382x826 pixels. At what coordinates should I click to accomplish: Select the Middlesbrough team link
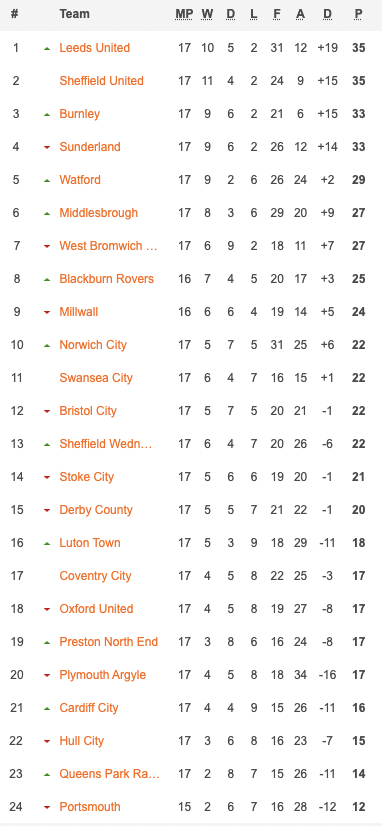pos(99,213)
